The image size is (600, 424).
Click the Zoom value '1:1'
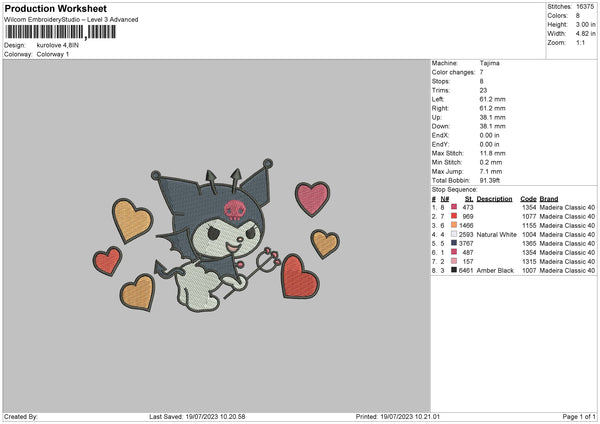[580, 42]
